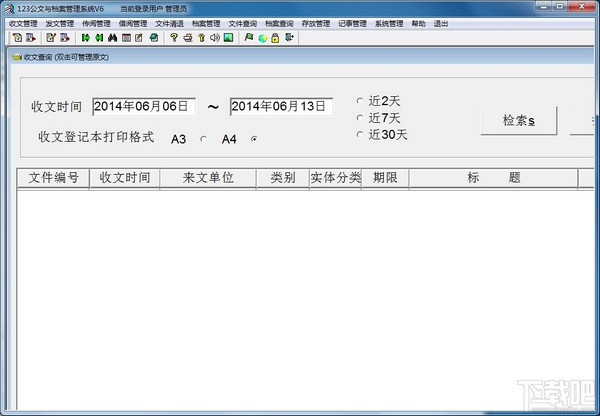This screenshot has width=600, height=416.
Task: Click the 标题 column header
Action: 493,178
